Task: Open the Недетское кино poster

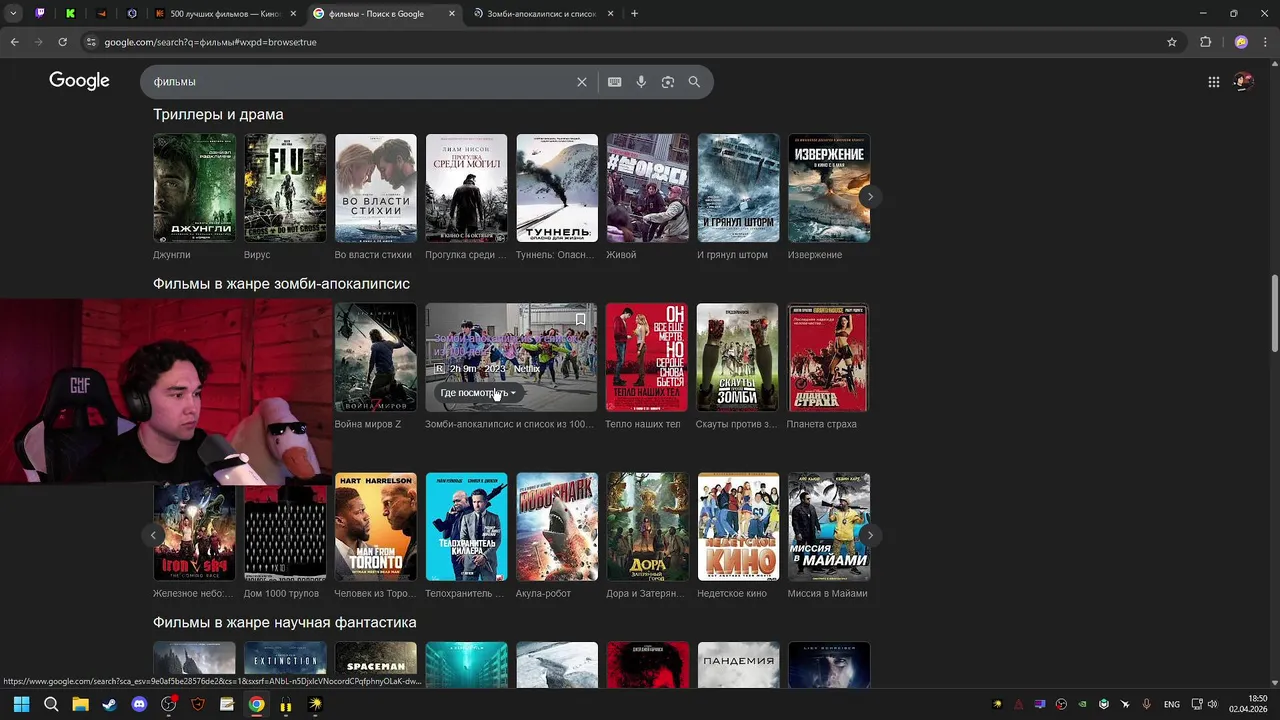Action: (x=738, y=527)
